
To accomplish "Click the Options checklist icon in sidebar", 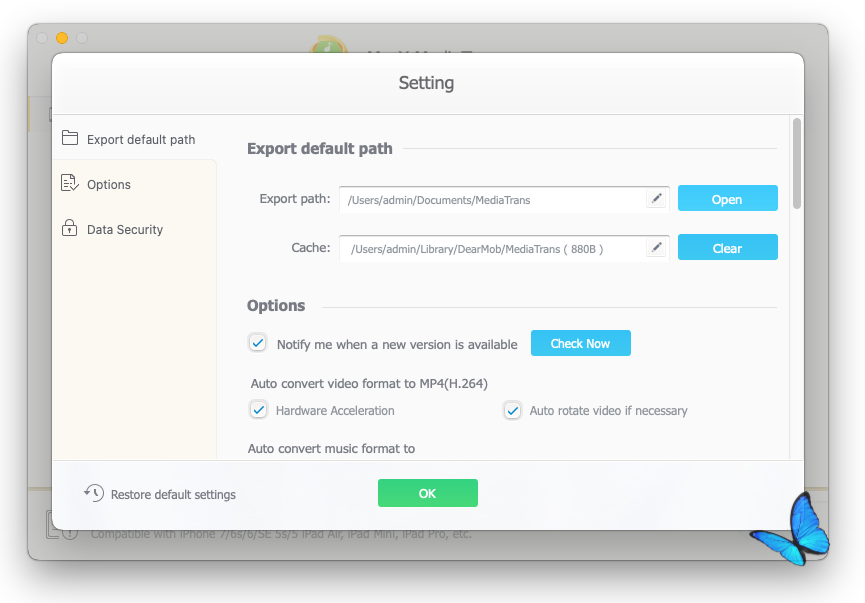I will [x=70, y=183].
